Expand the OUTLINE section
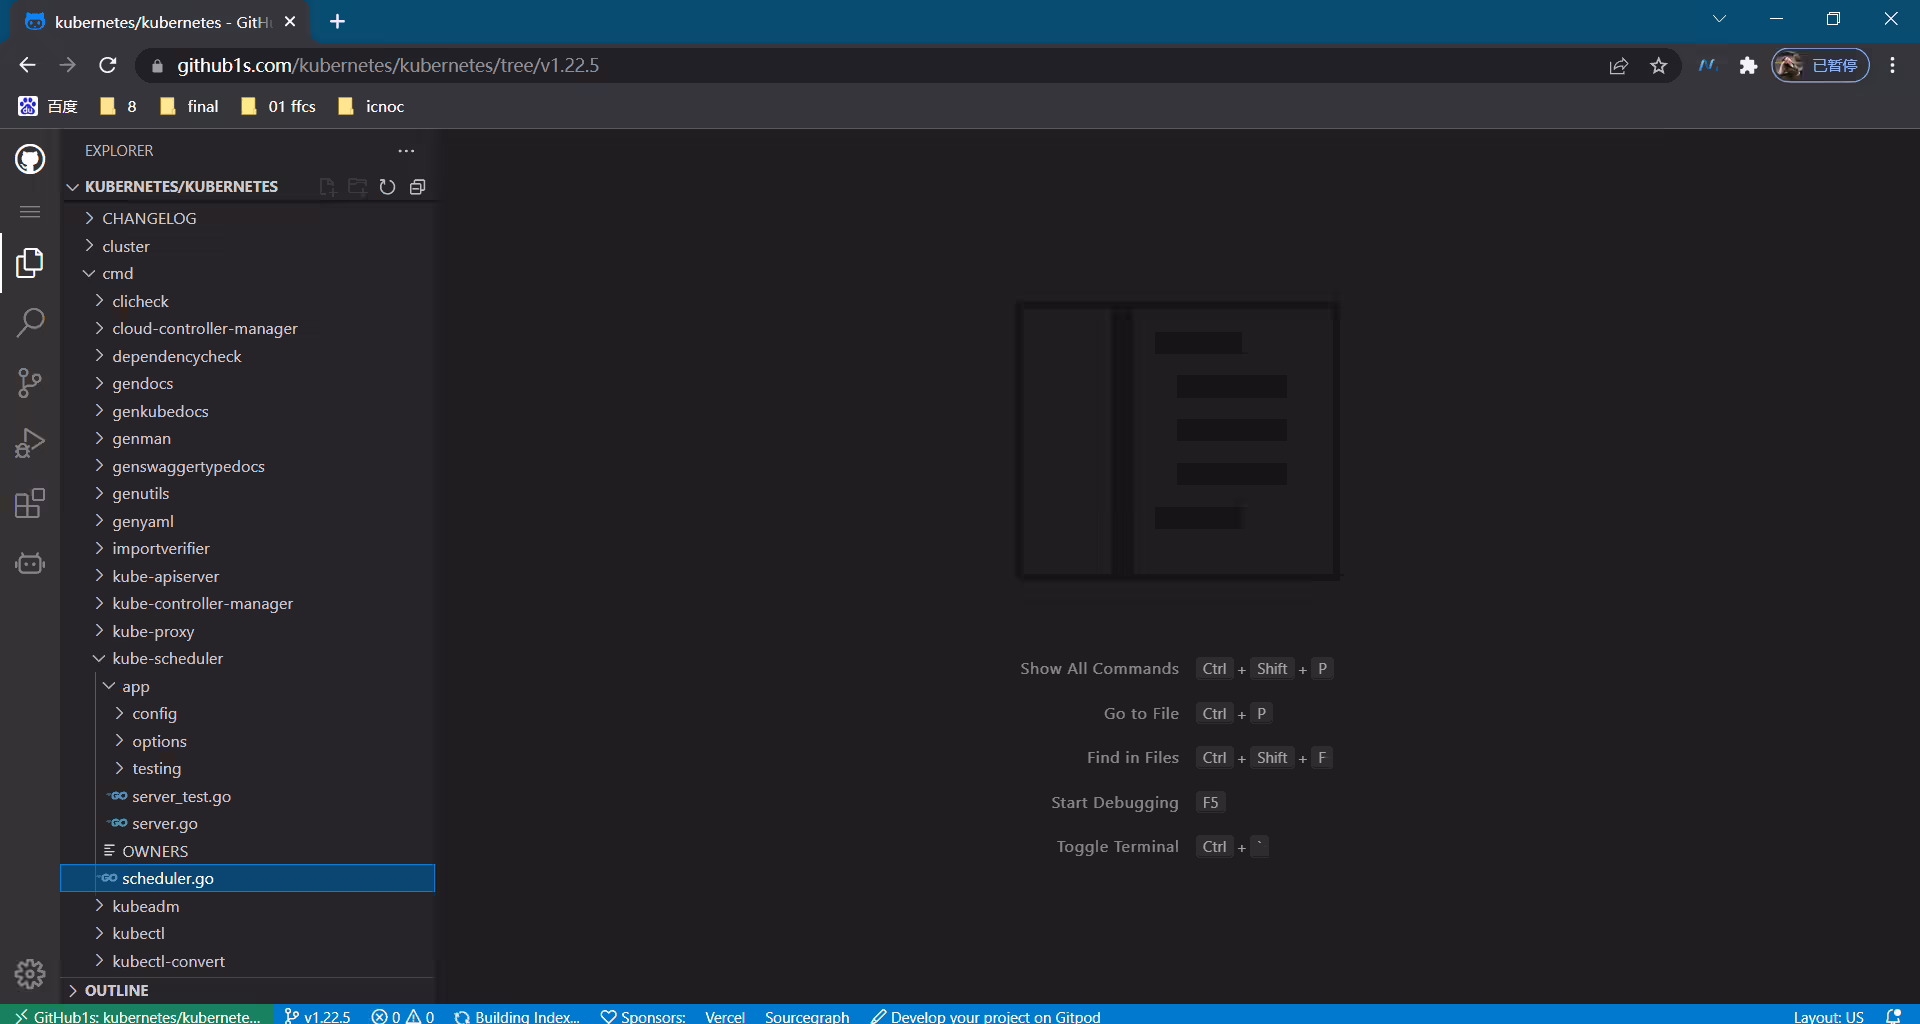This screenshot has height=1024, width=1920. tap(116, 990)
